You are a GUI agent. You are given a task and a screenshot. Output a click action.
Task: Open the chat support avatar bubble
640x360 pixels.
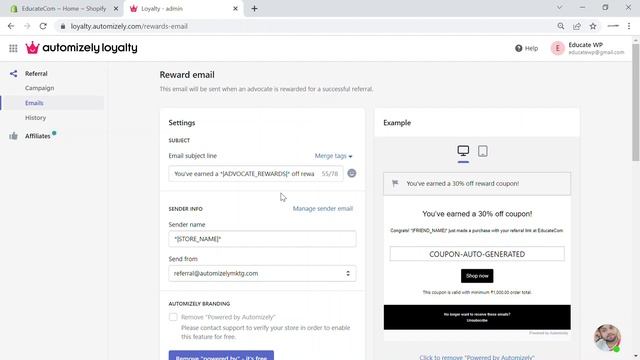(x=607, y=338)
